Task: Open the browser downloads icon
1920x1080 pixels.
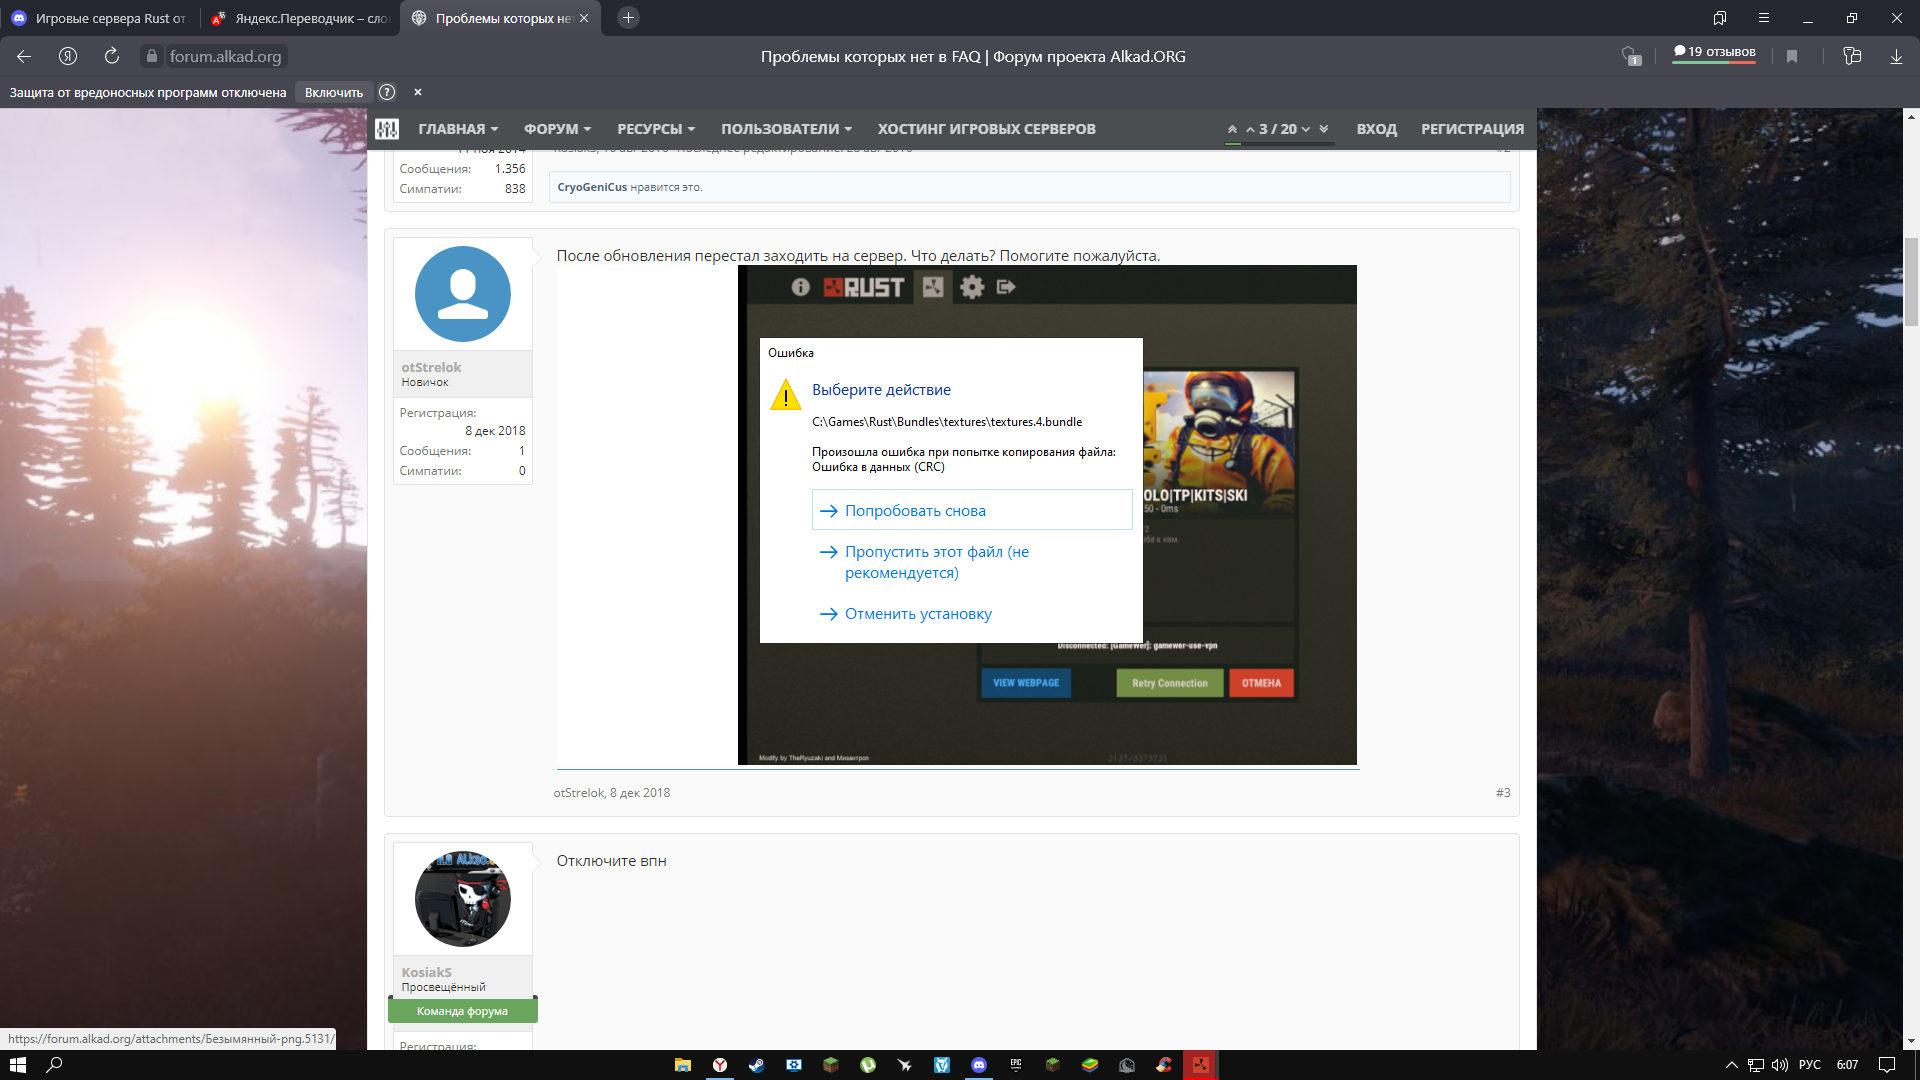Action: (1896, 56)
